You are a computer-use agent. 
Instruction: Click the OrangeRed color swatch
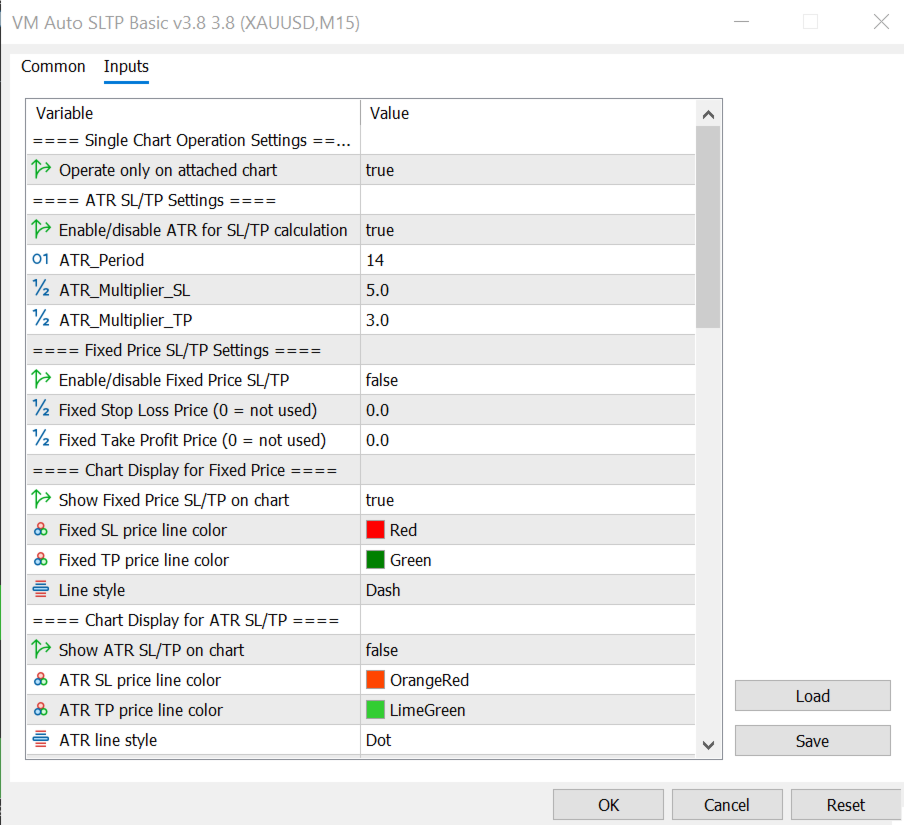coord(376,680)
